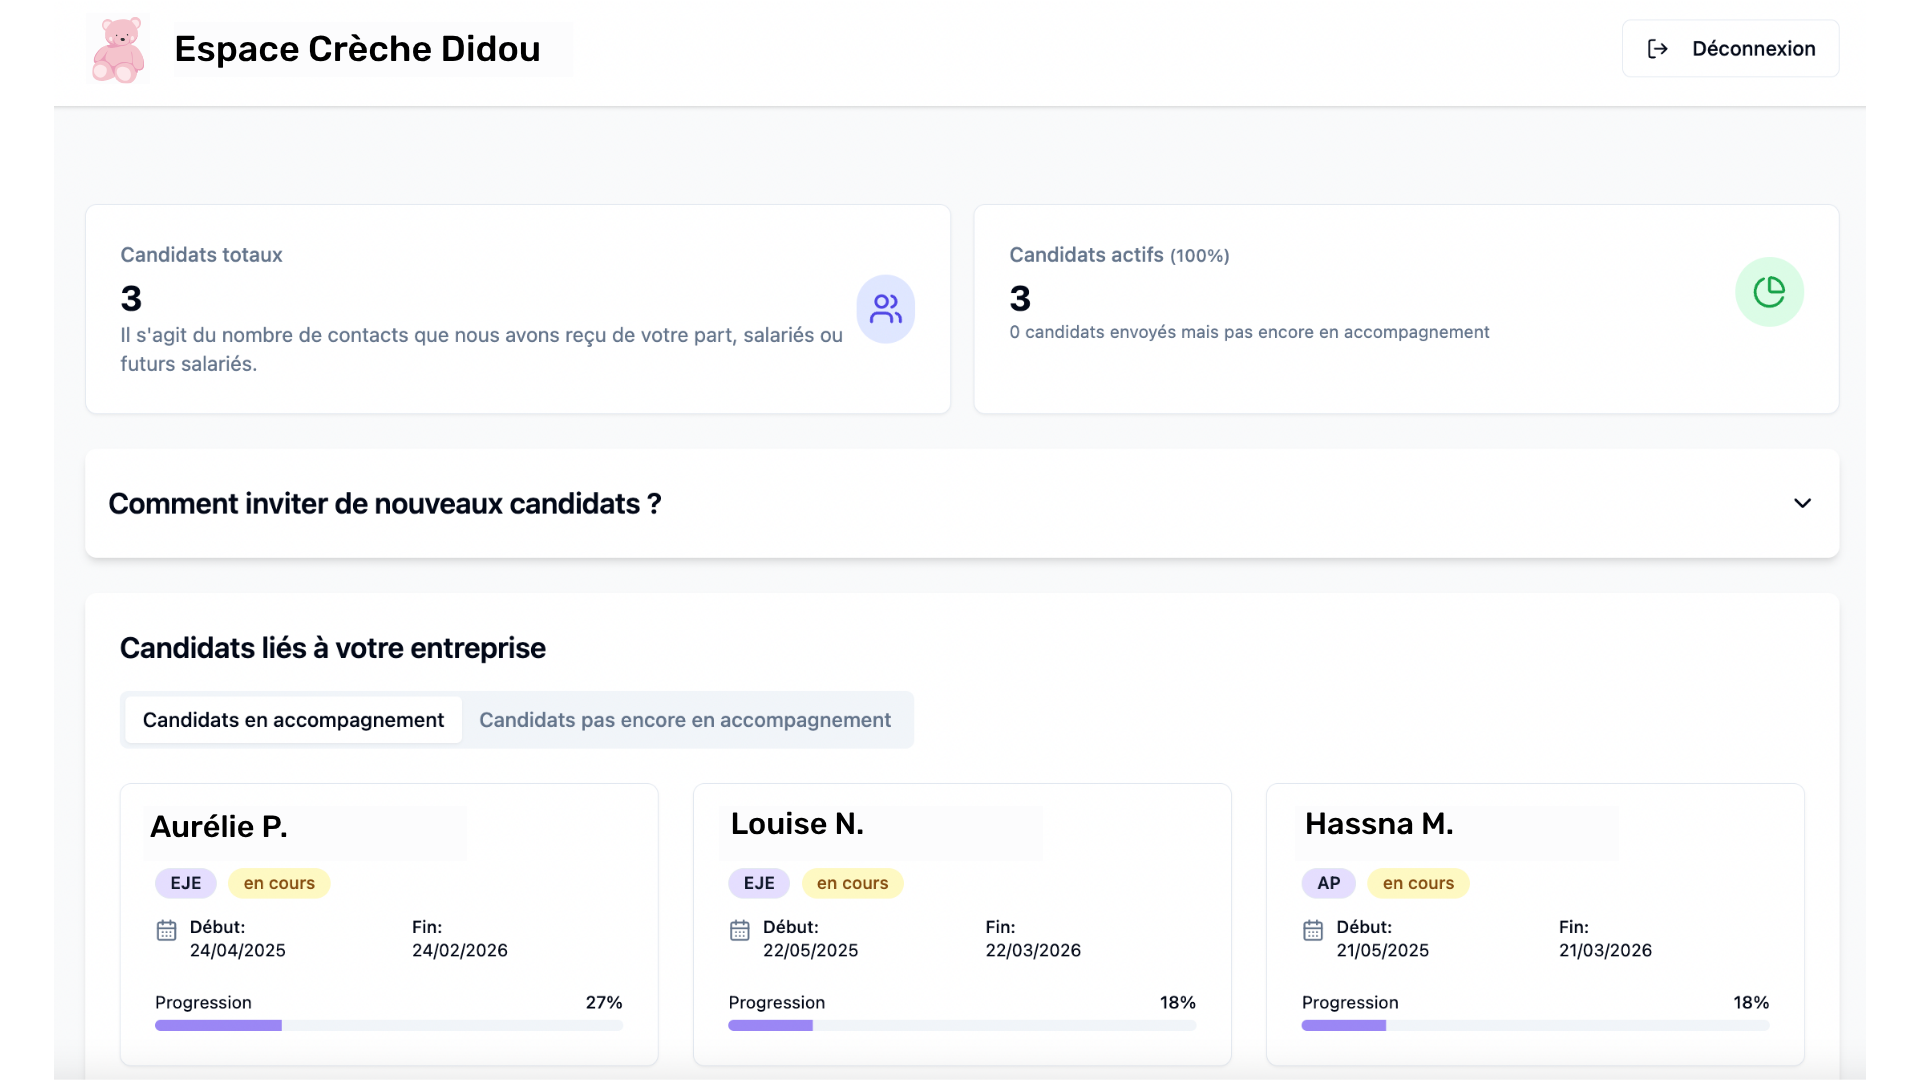Click the EJE badge on Aurélie P.
This screenshot has width=1920, height=1080.
(x=186, y=883)
